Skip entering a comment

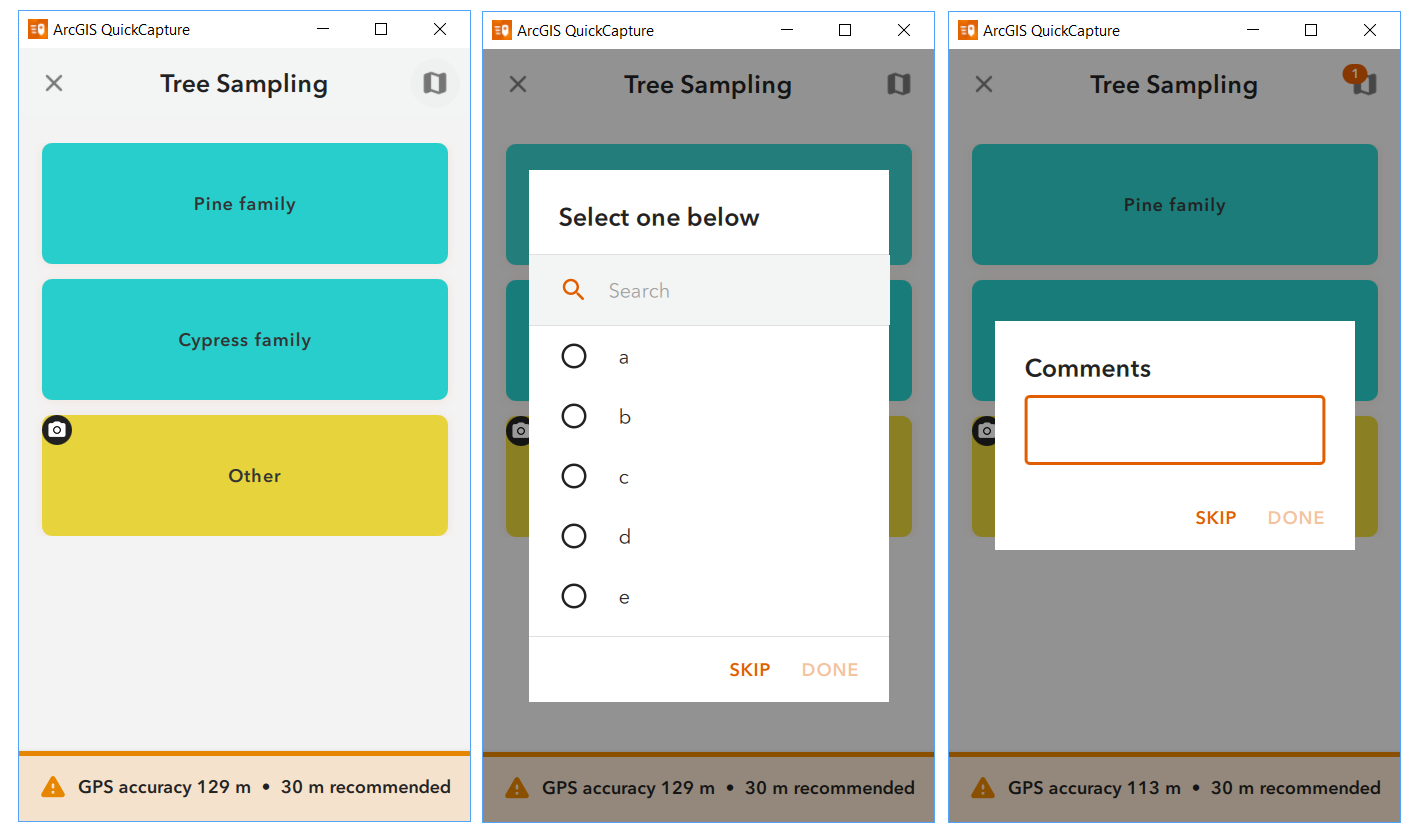pos(1216,517)
